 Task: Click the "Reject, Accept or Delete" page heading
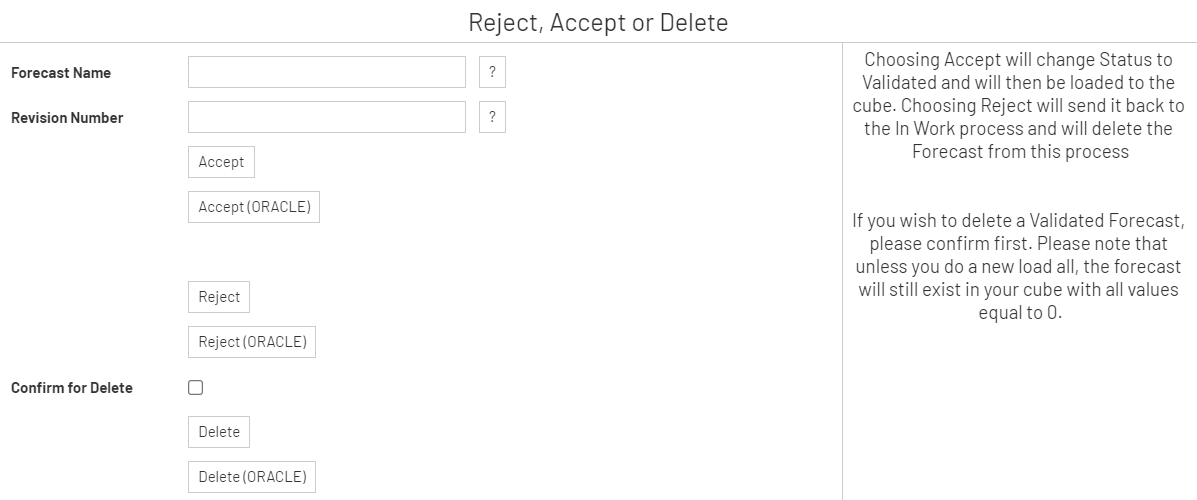[x=598, y=22]
